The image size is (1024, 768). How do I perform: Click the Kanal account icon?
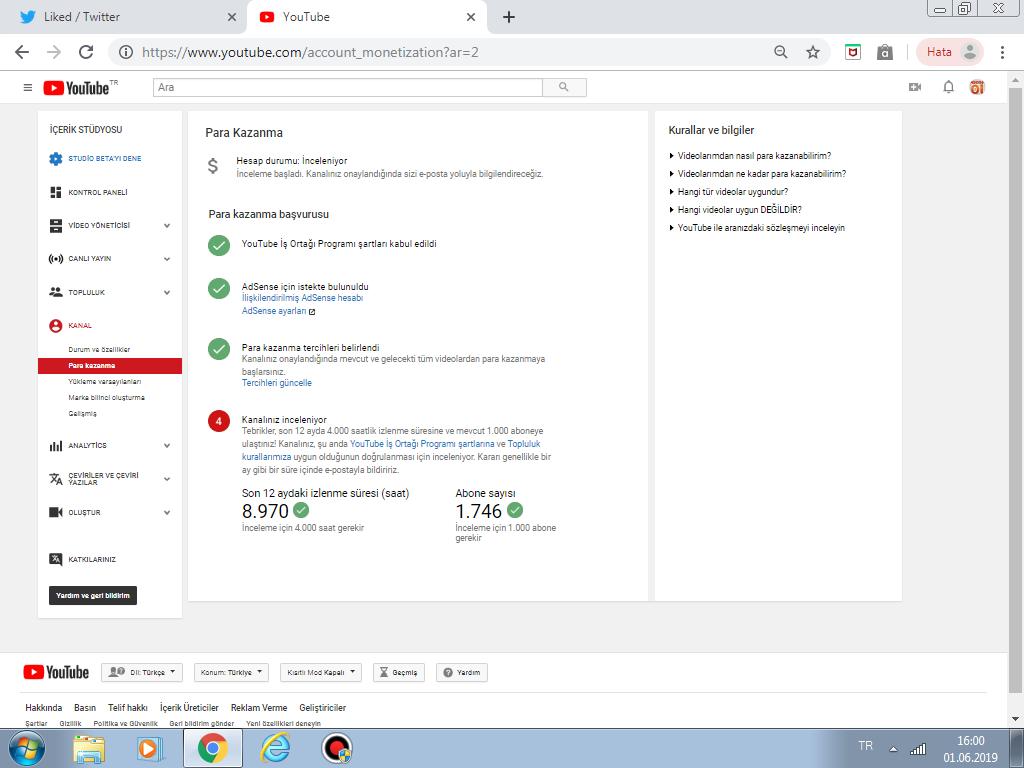click(x=56, y=325)
